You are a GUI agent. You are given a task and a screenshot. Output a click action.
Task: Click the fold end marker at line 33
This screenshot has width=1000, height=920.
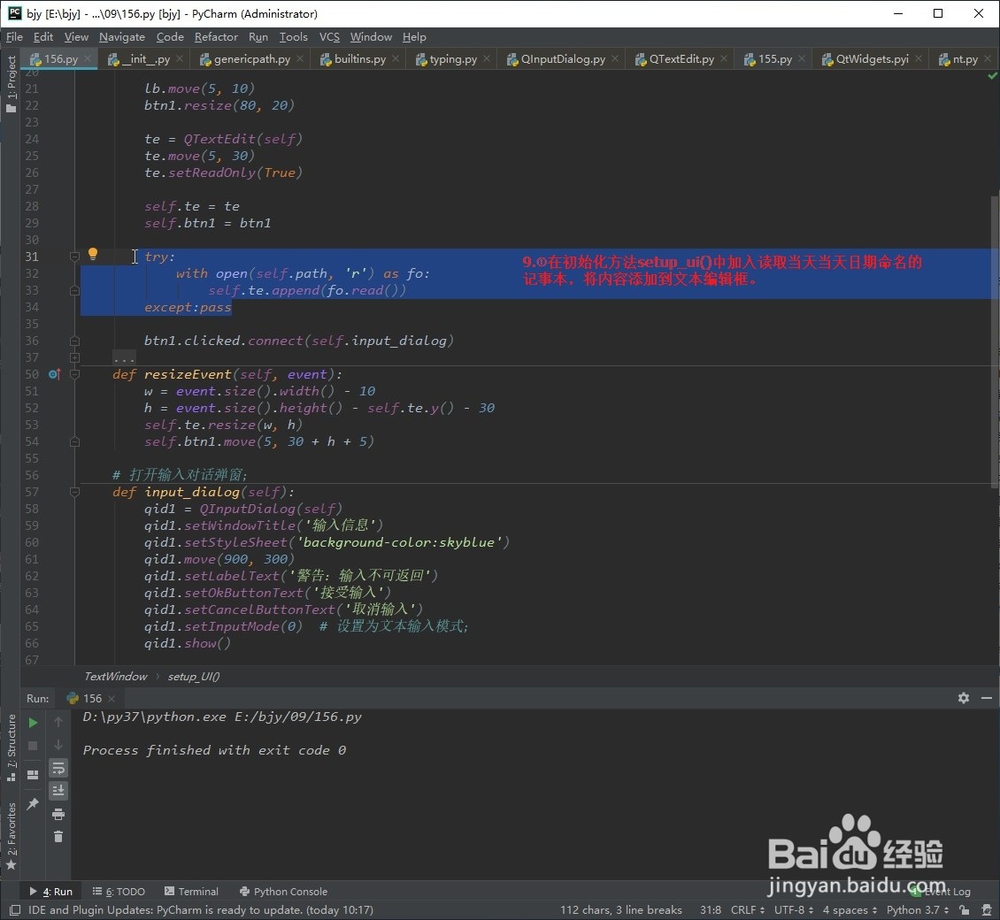pyautogui.click(x=74, y=290)
